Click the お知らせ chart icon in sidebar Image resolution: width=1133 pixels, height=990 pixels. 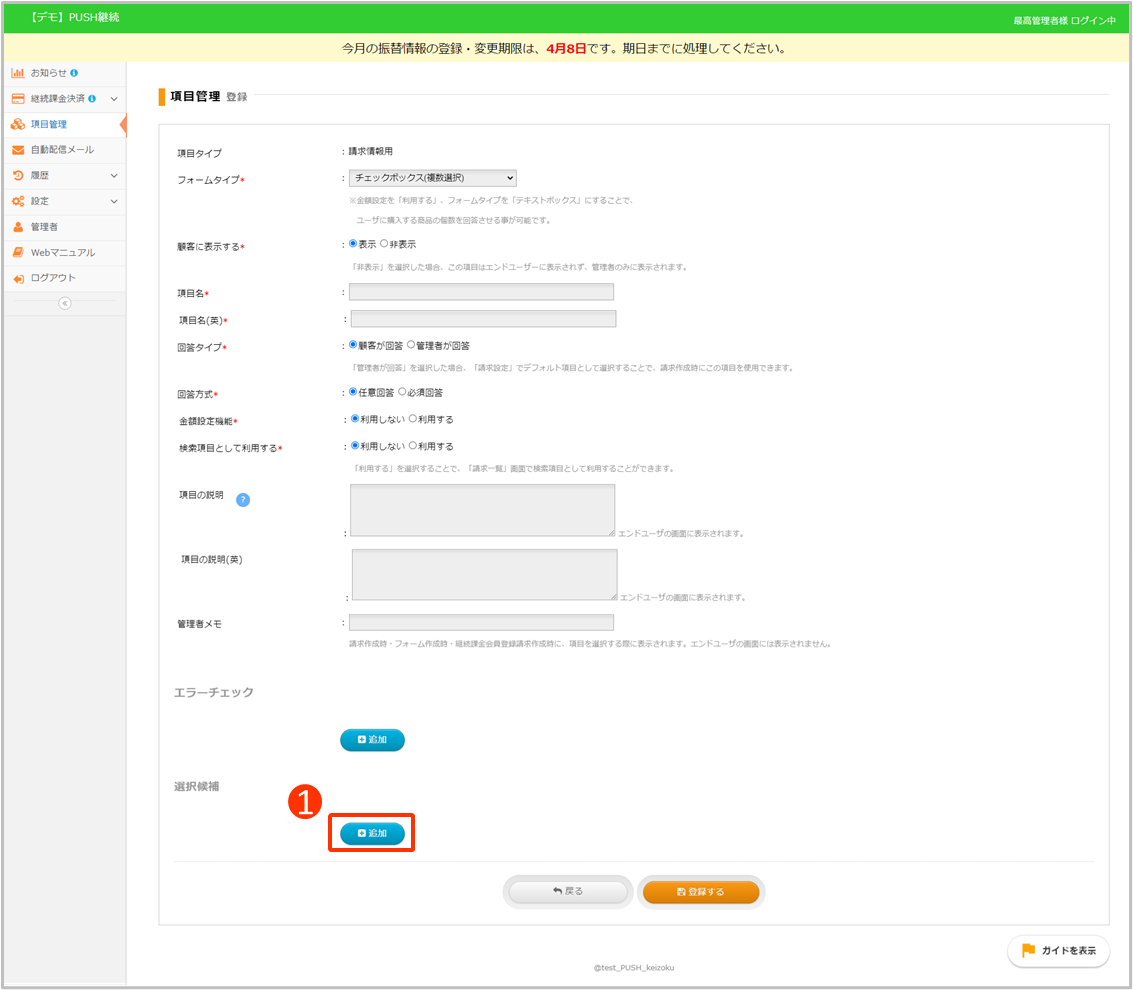point(18,73)
